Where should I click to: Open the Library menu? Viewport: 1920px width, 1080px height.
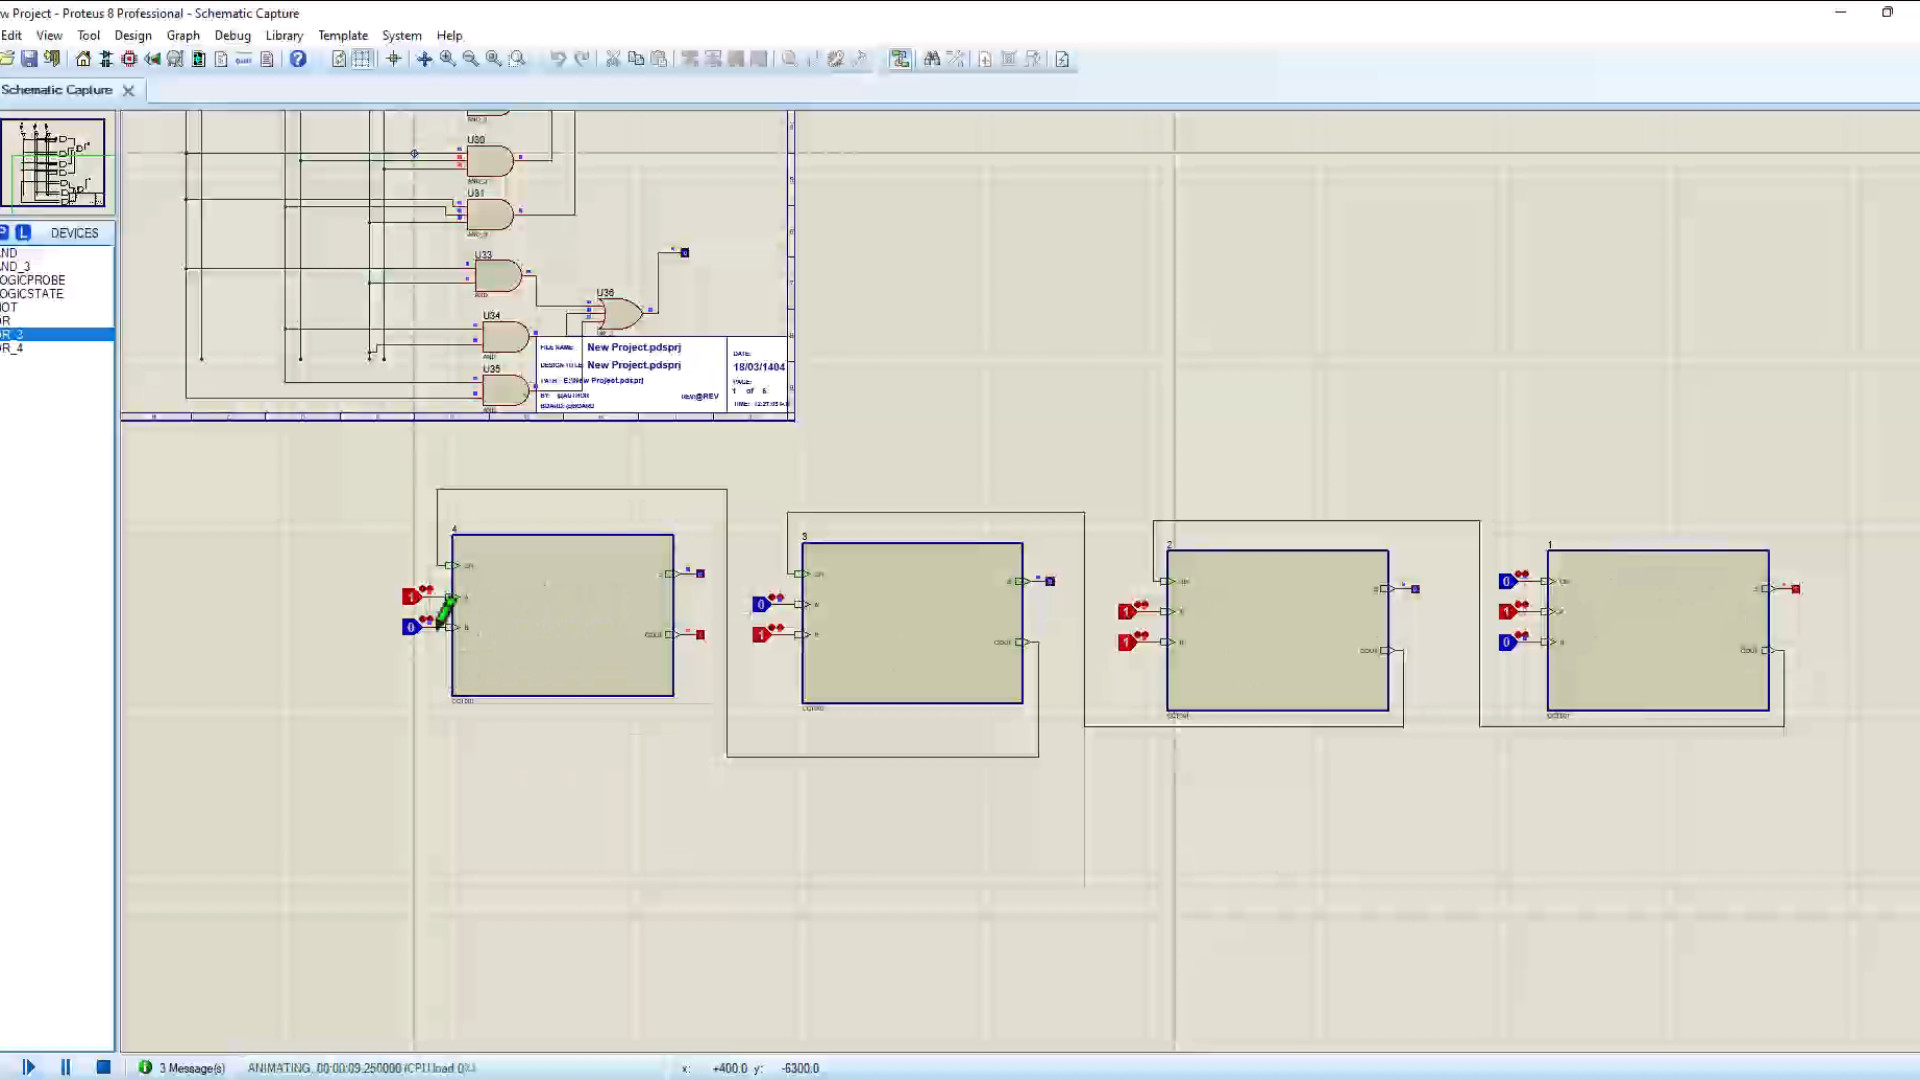coord(284,35)
